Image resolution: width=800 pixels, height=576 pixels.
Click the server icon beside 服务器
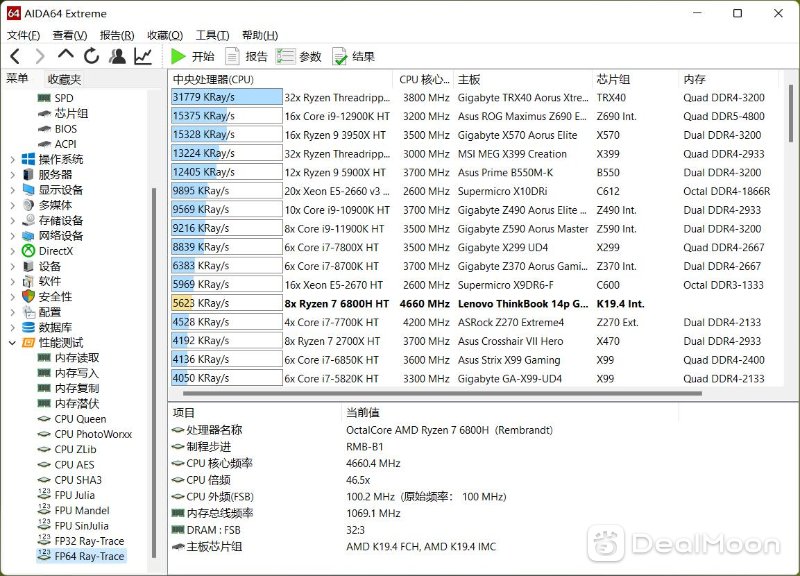point(29,174)
